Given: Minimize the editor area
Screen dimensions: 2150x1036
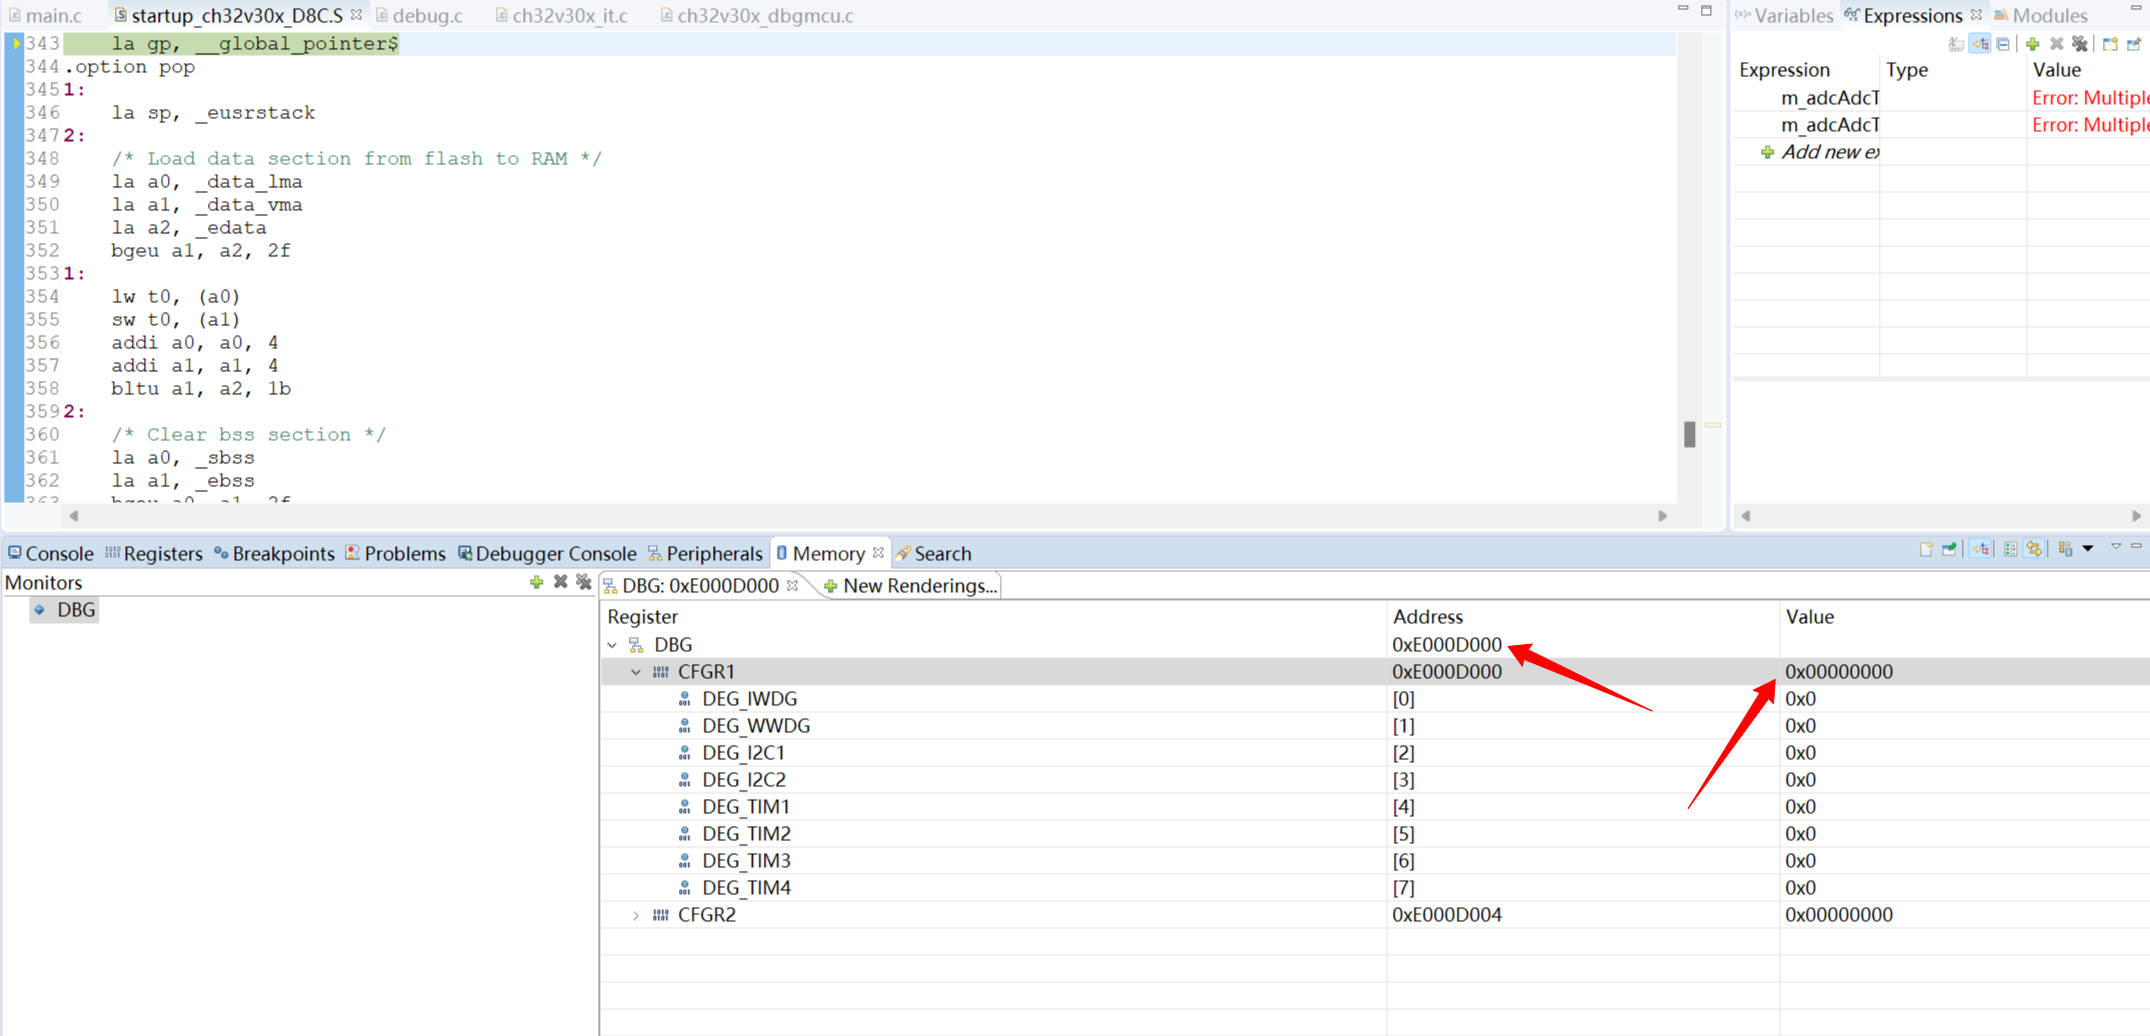Looking at the screenshot, I should (1683, 9).
